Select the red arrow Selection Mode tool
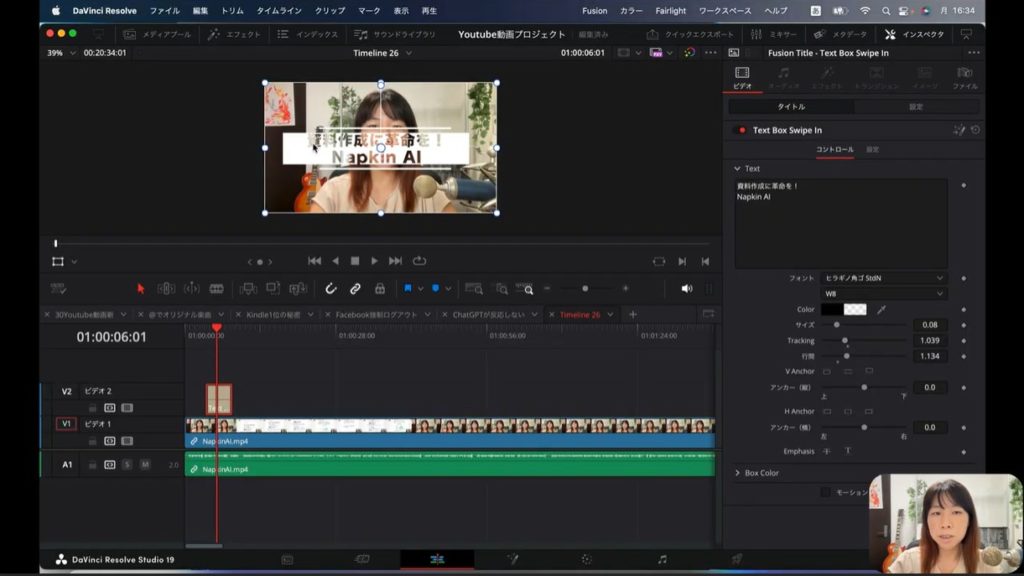Viewport: 1024px width, 576px height. (141, 289)
